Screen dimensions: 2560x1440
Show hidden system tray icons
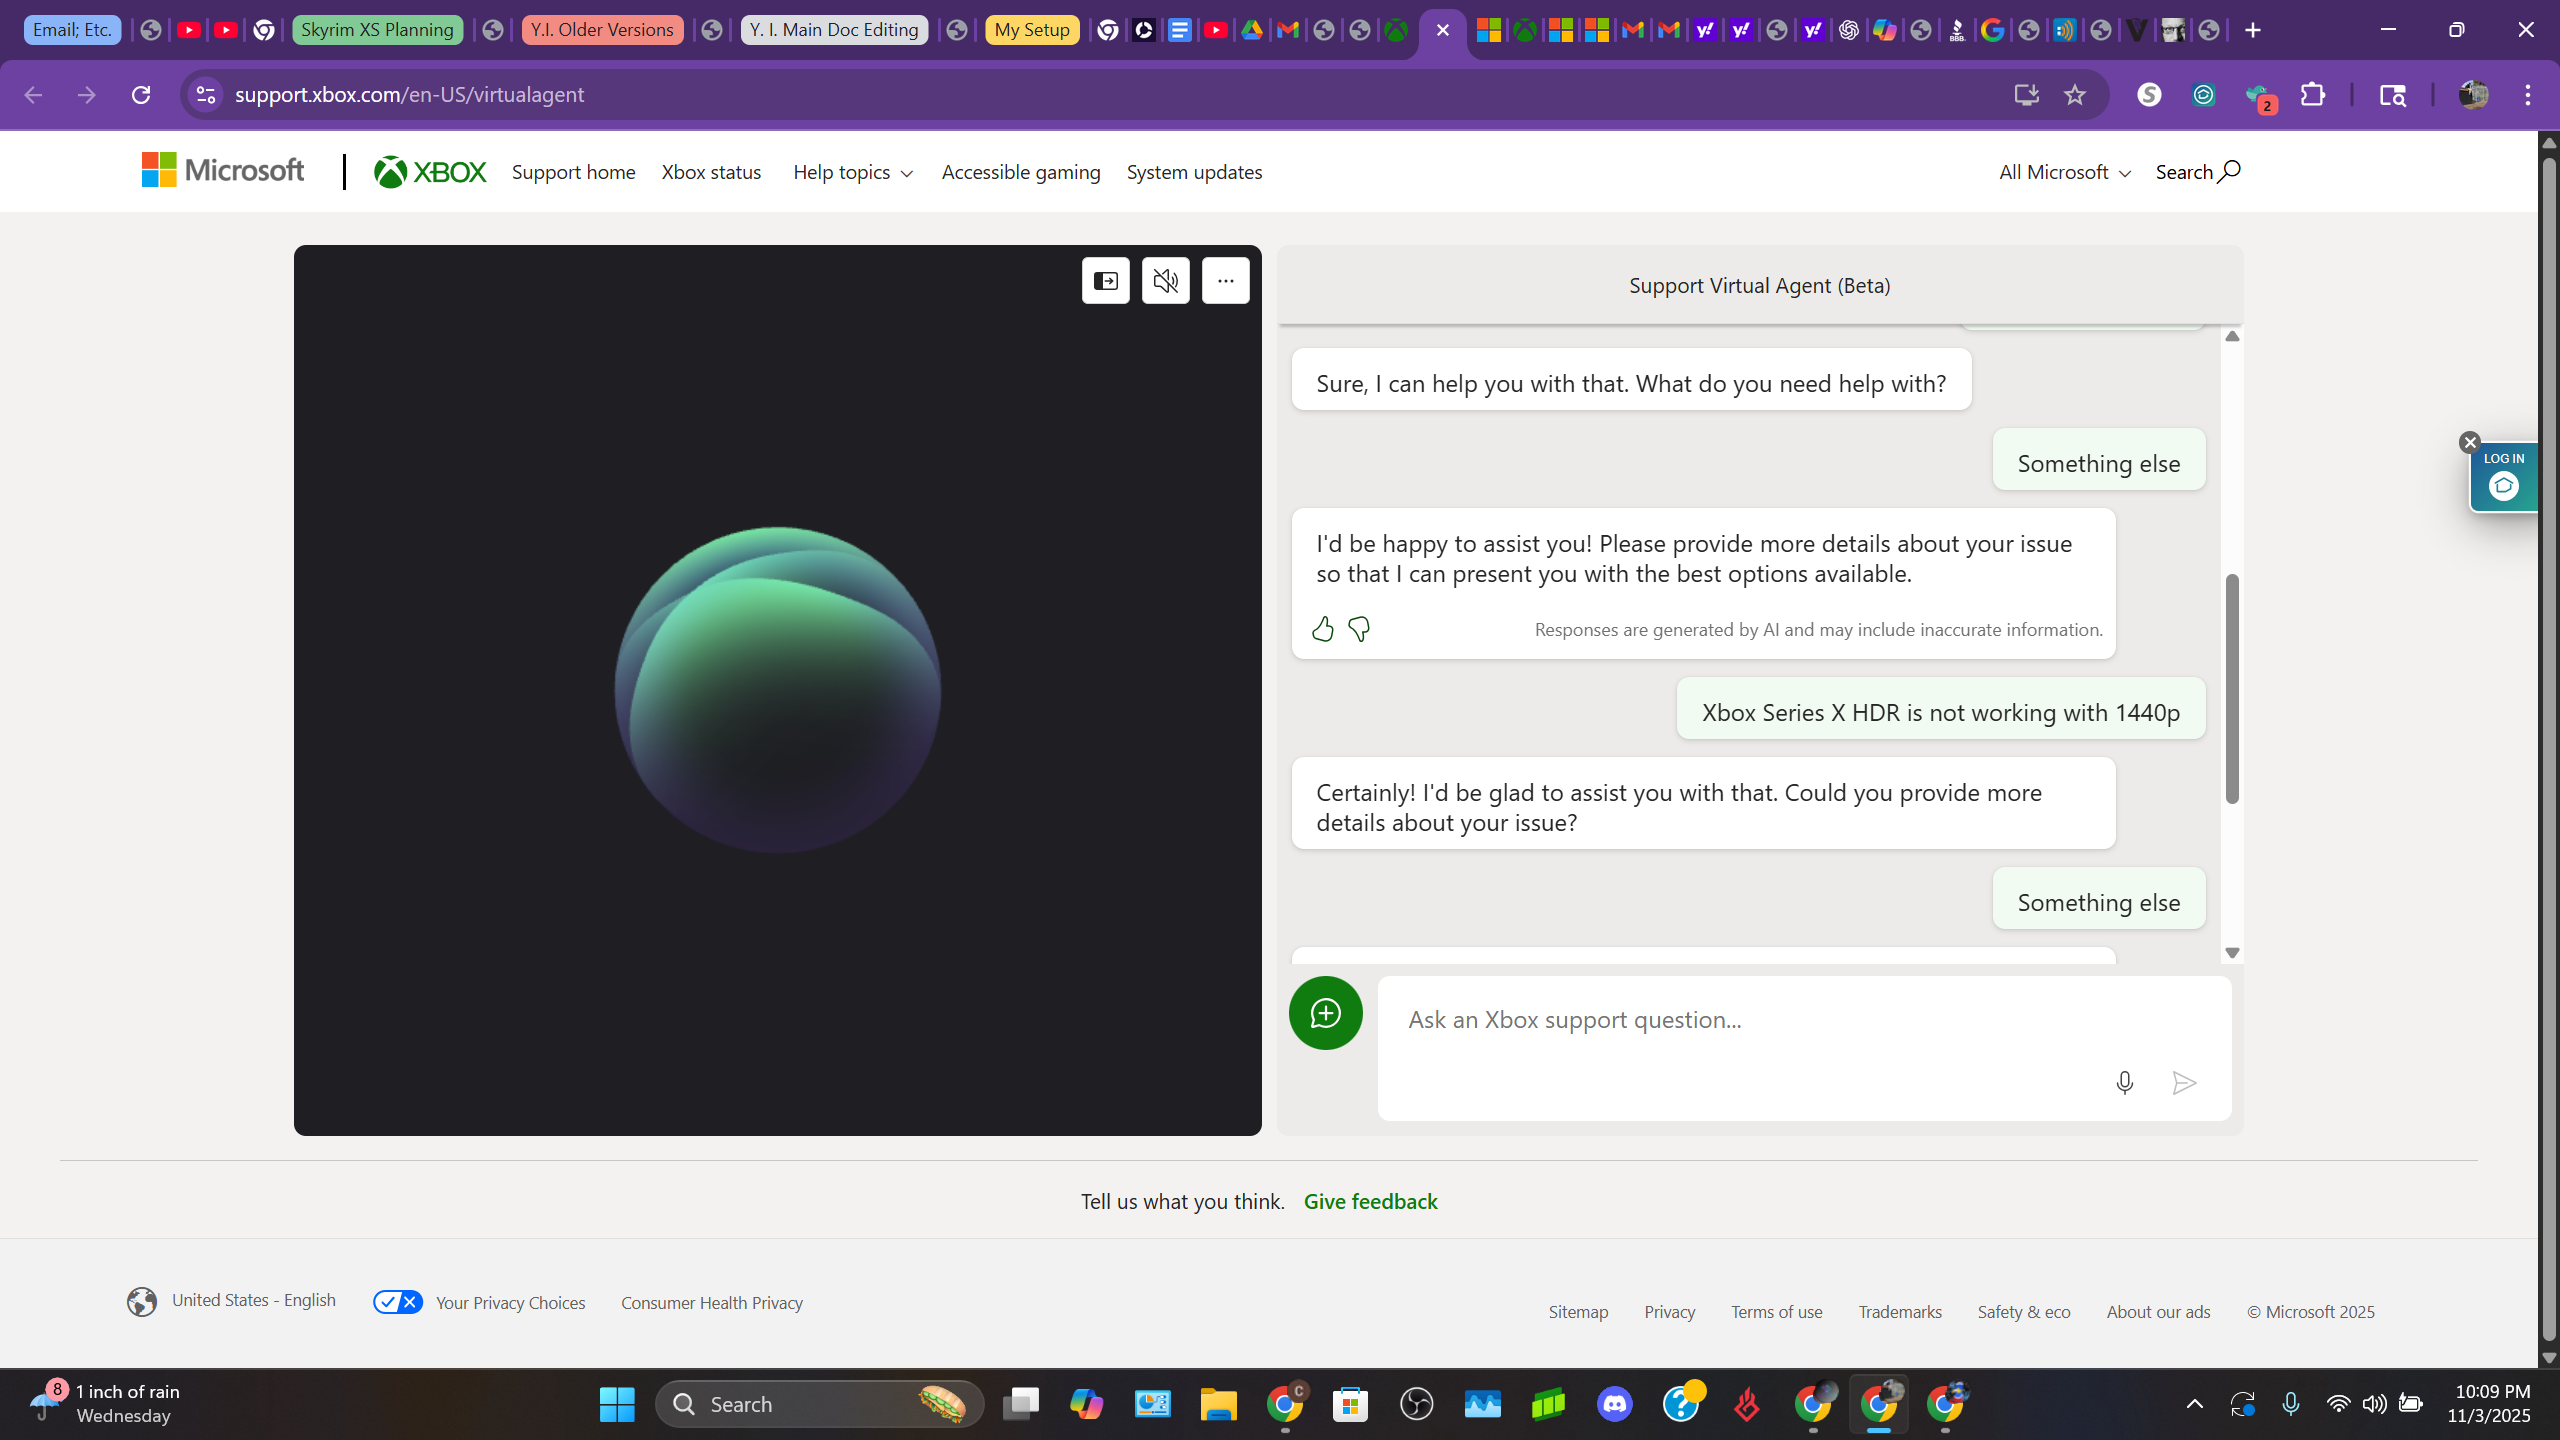[x=2195, y=1404]
